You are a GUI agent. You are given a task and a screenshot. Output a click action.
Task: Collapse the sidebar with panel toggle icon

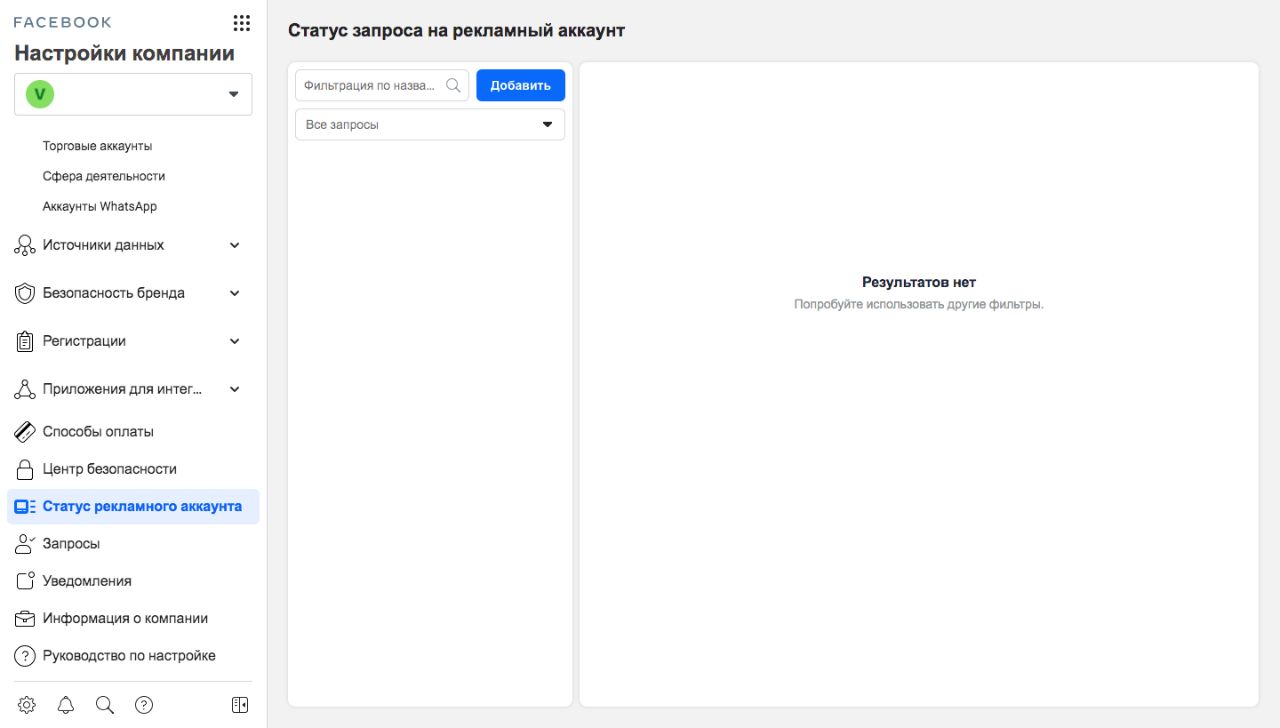(x=240, y=705)
